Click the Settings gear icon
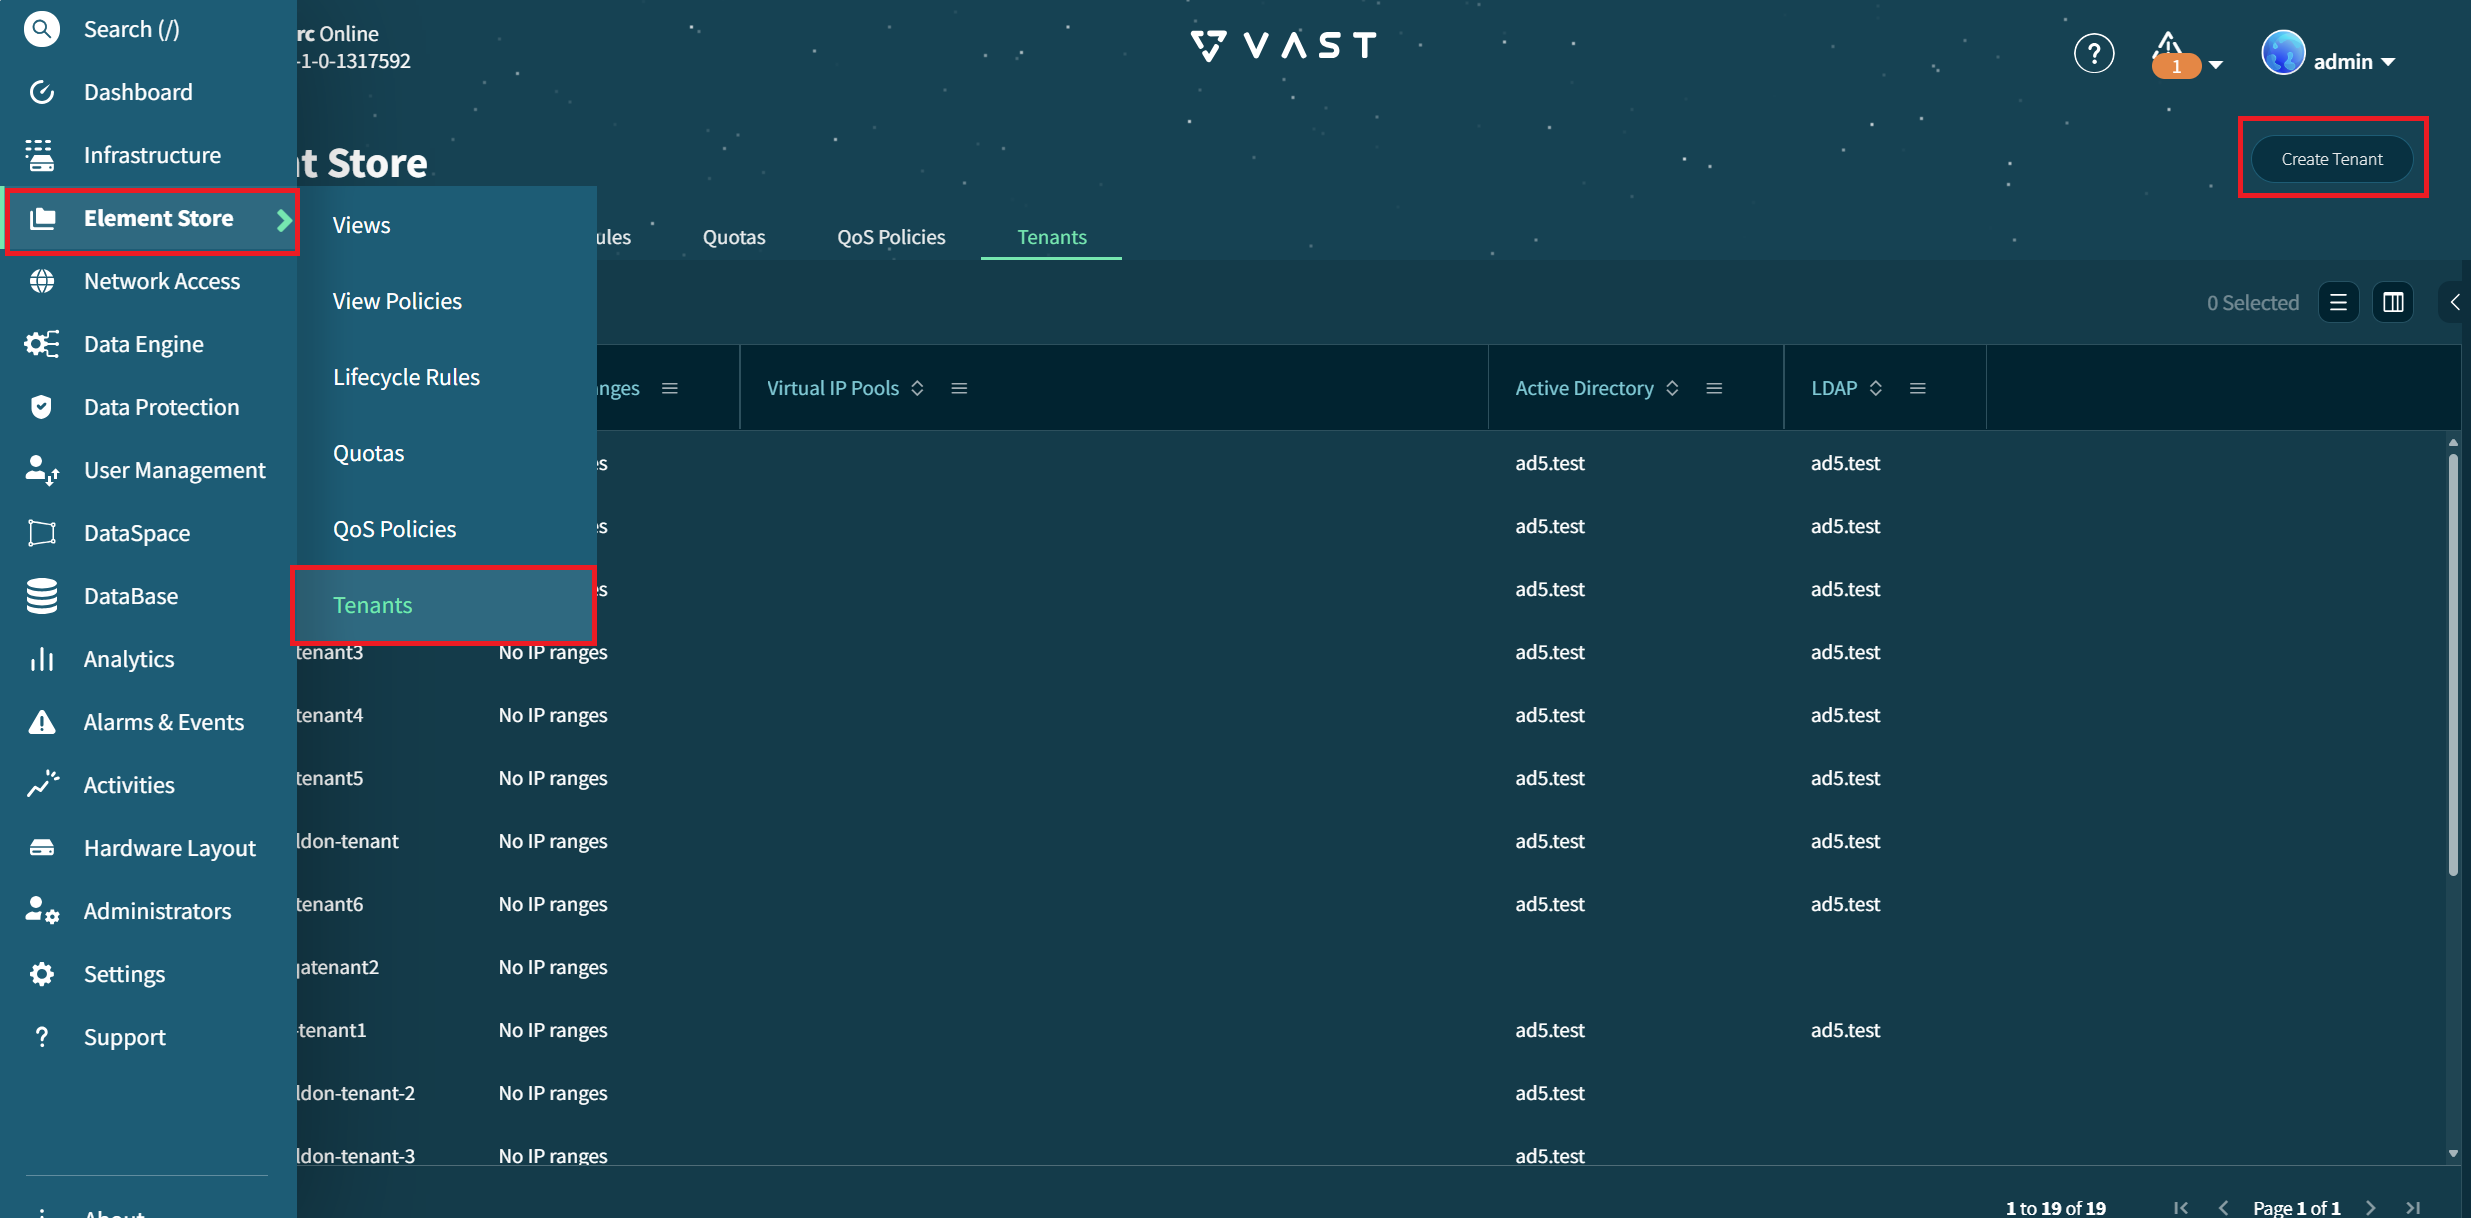This screenshot has width=2471, height=1218. point(42,974)
